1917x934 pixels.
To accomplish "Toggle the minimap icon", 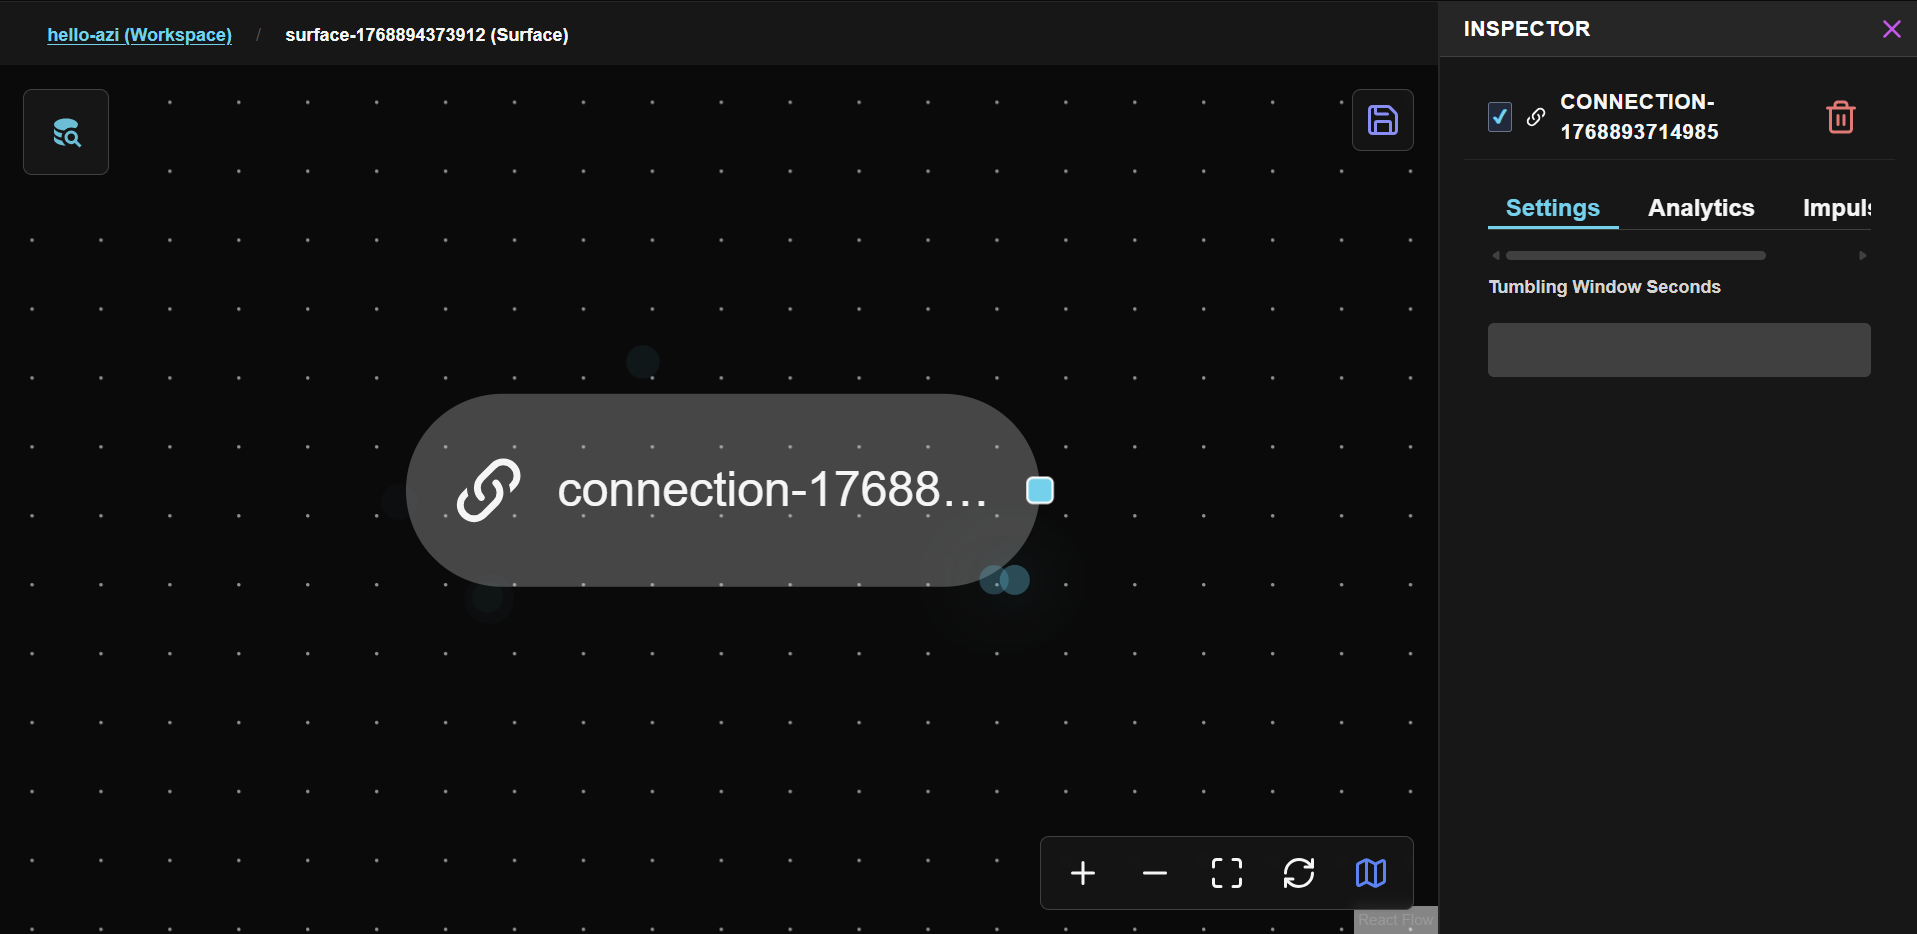I will pyautogui.click(x=1371, y=873).
